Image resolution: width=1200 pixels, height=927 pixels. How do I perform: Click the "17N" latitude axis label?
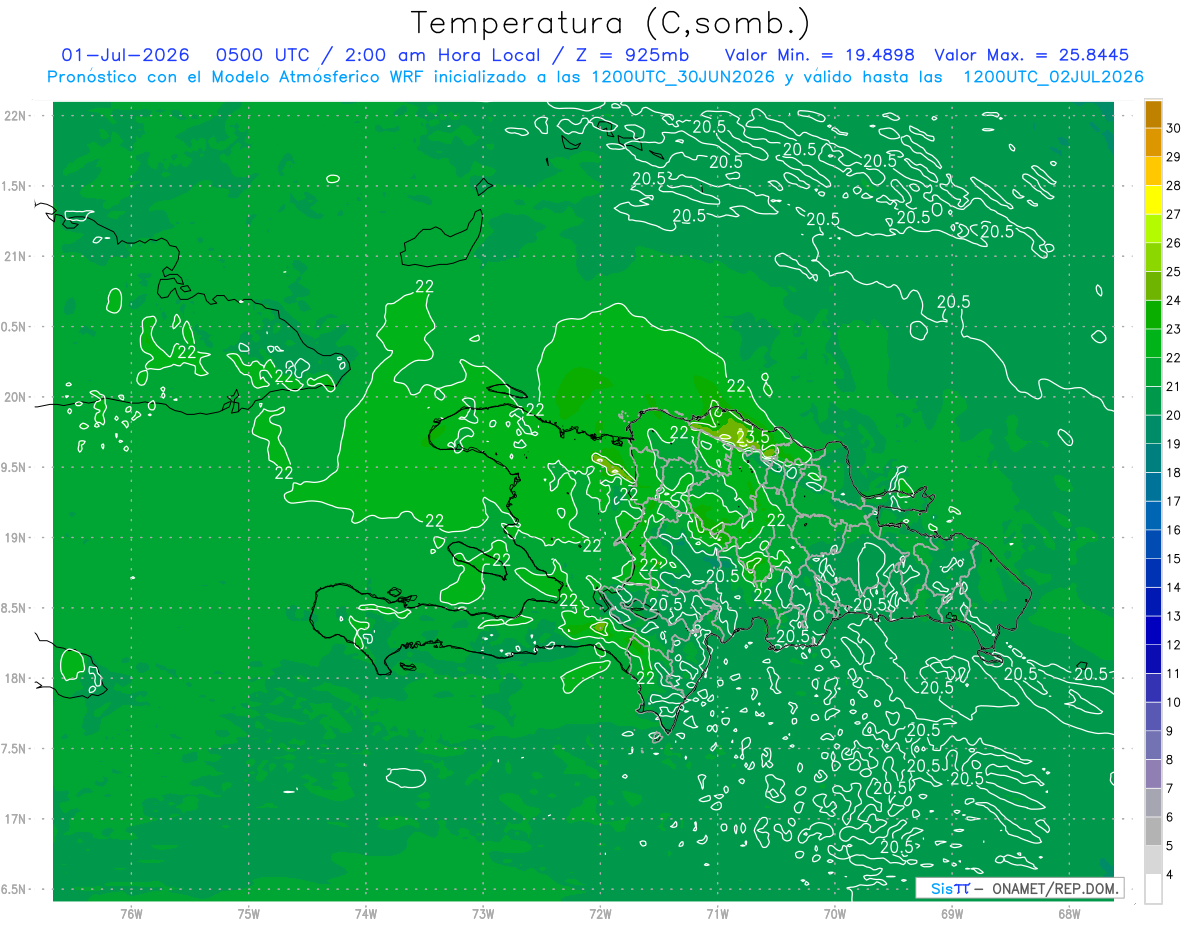[14, 819]
